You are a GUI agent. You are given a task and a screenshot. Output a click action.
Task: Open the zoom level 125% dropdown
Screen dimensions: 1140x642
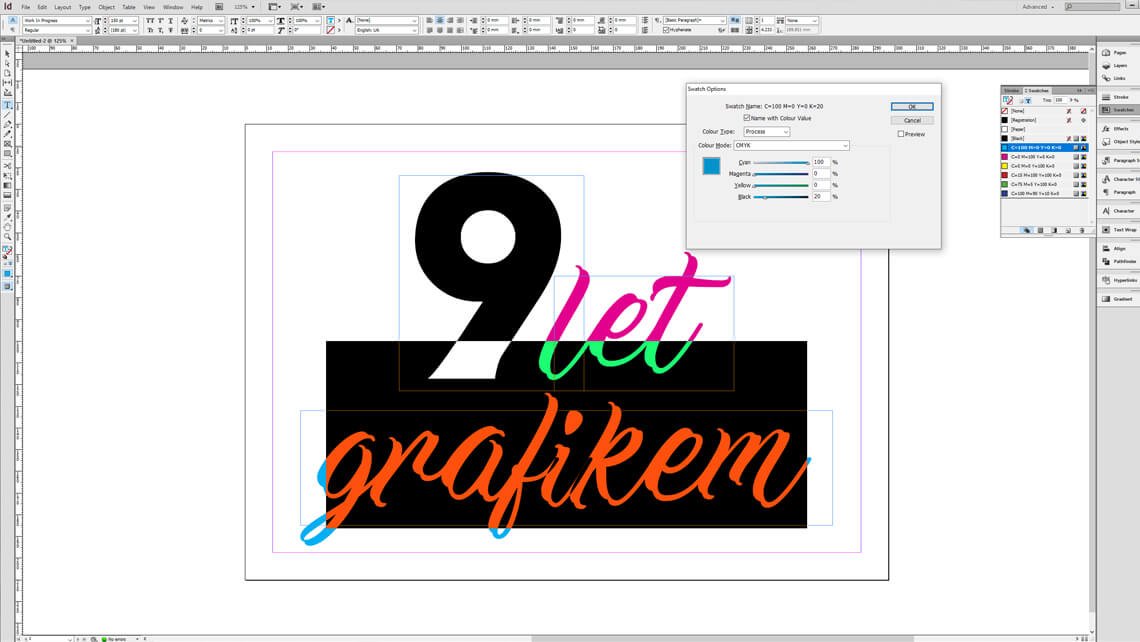pyautogui.click(x=244, y=7)
